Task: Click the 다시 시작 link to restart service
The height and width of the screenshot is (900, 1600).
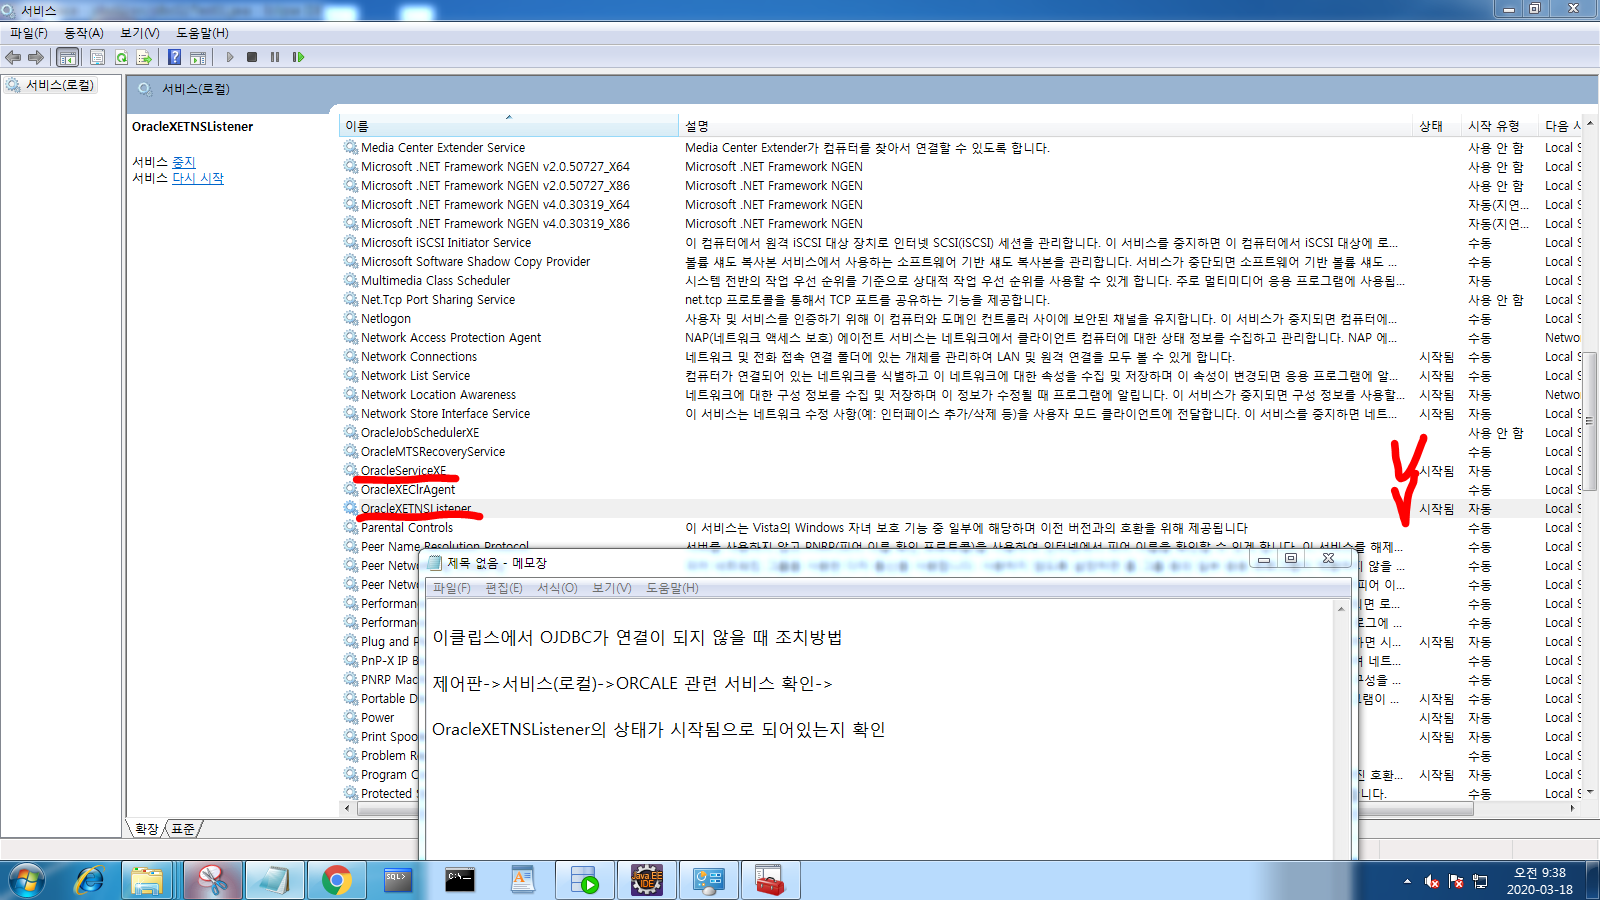Action: pyautogui.click(x=198, y=178)
